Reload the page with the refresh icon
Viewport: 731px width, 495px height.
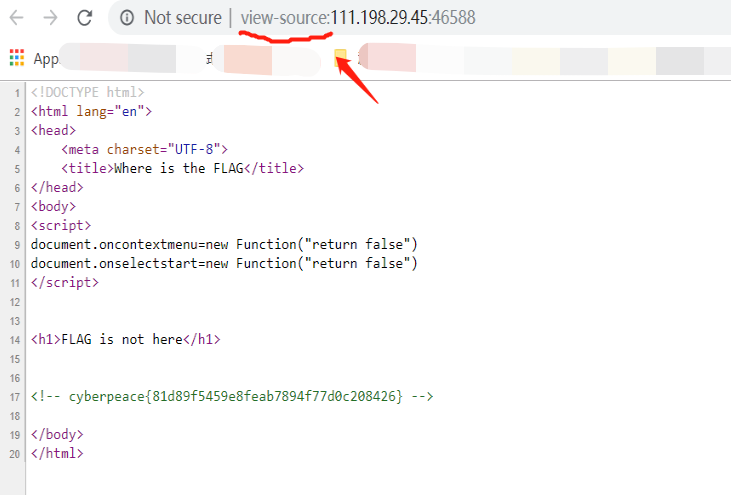[x=84, y=18]
